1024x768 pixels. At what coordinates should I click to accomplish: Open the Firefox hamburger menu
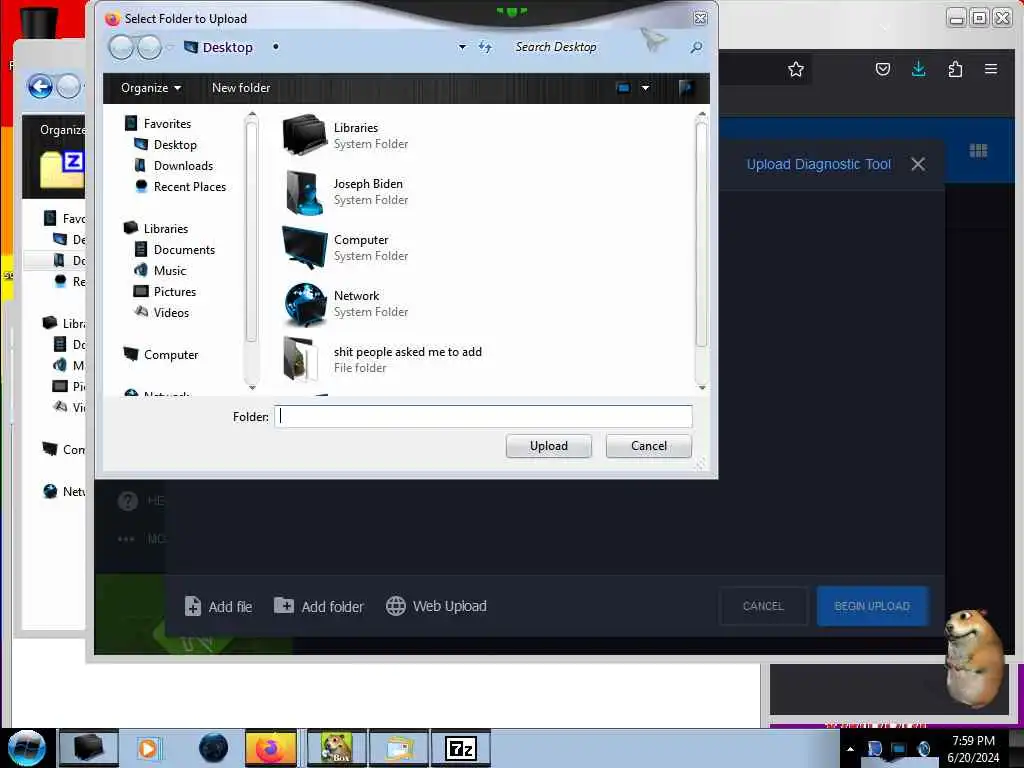point(991,69)
